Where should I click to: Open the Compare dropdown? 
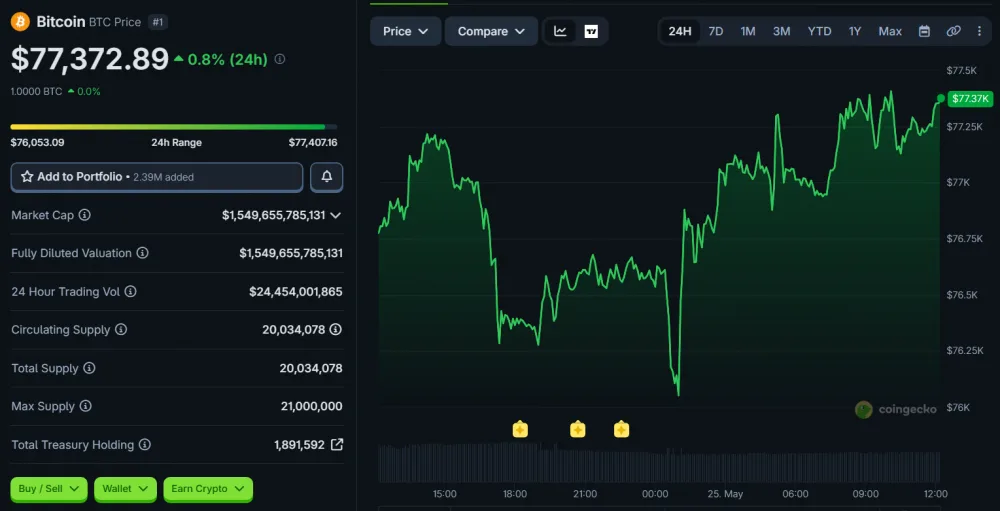(x=491, y=31)
